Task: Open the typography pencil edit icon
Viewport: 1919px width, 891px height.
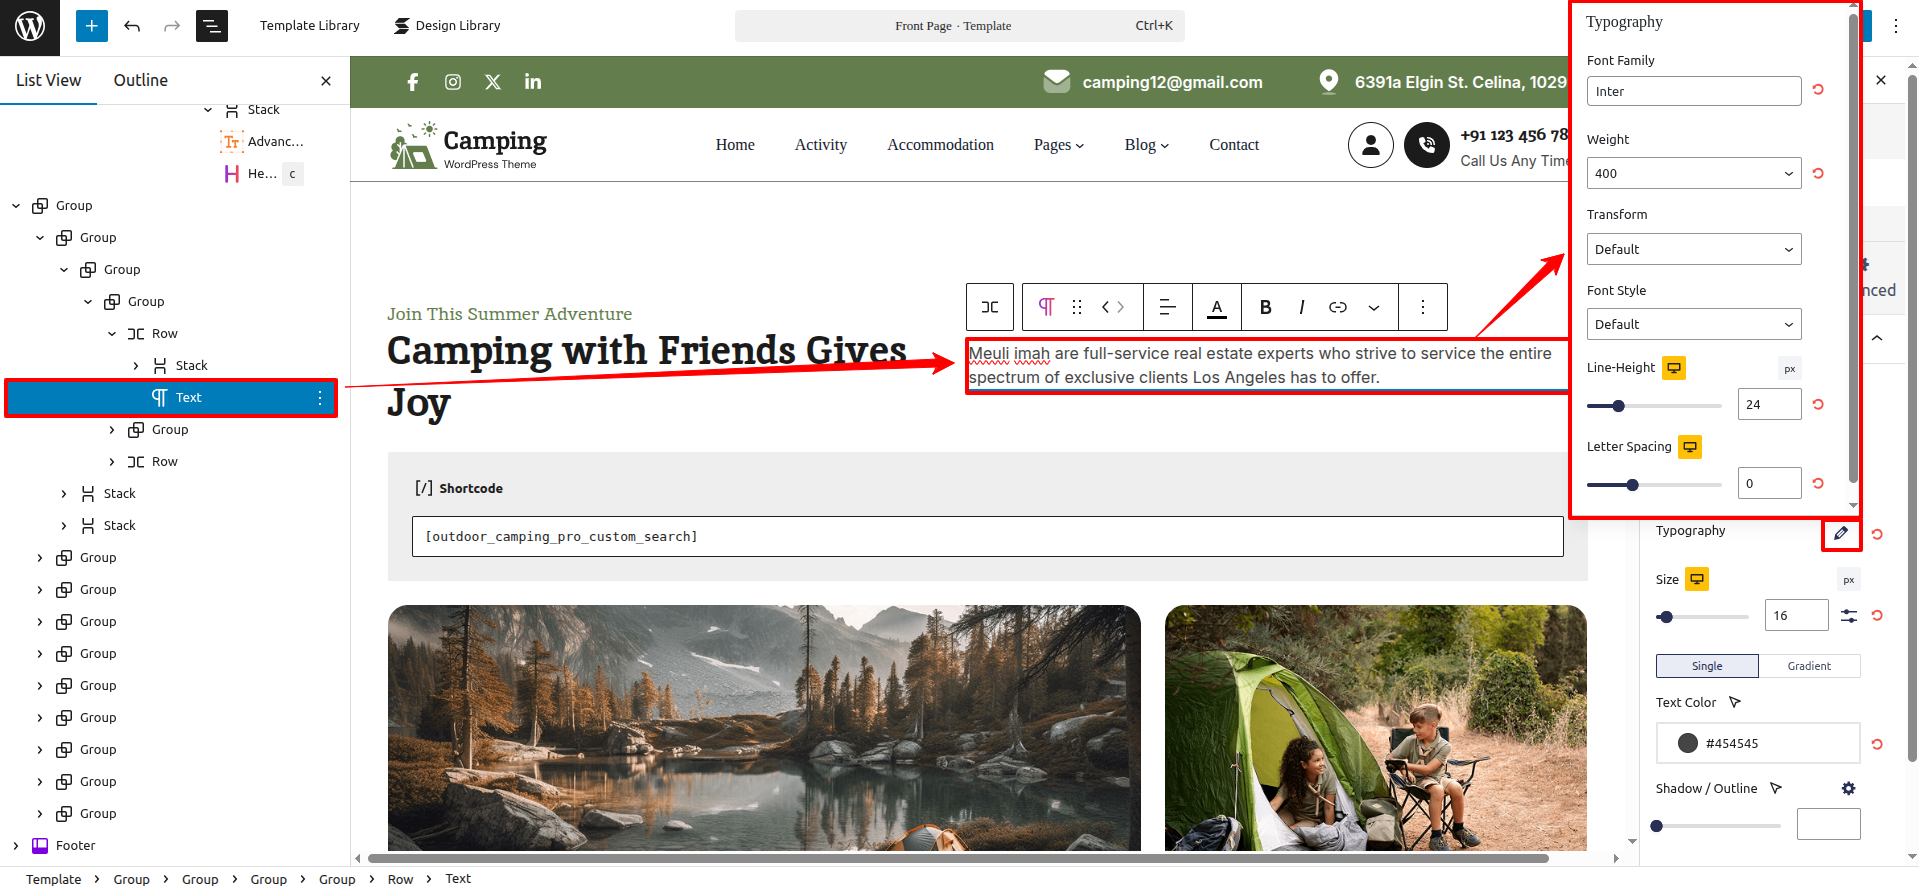Action: pos(1841,533)
